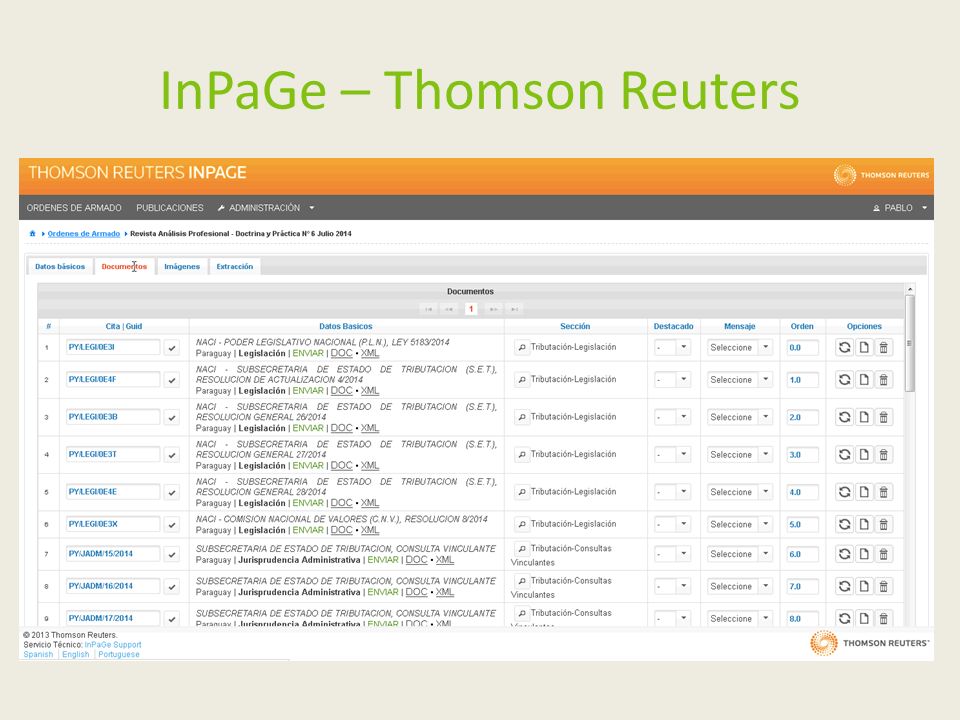960x720 pixels.
Task: Select pager page number 1
Action: coord(471,309)
